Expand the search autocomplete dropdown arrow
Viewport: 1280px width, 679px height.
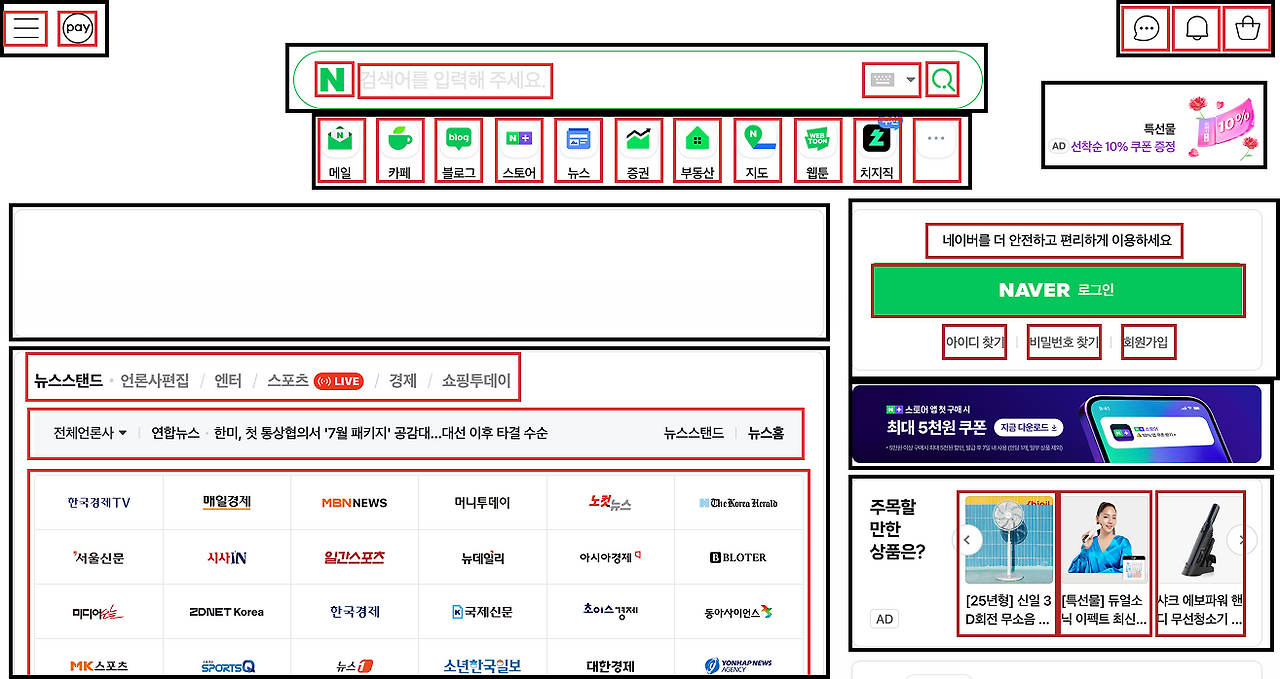(910, 80)
